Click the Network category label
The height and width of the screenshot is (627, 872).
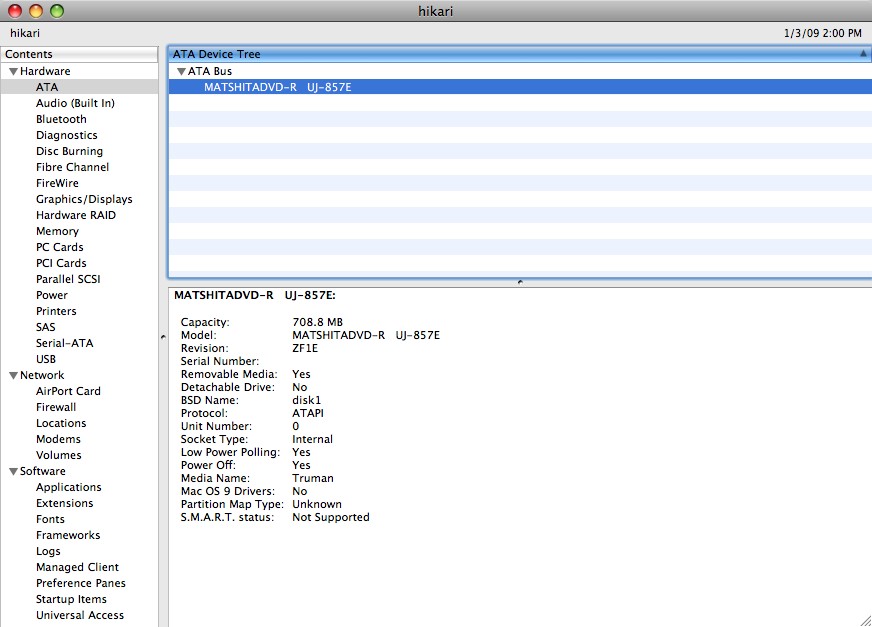pyautogui.click(x=42, y=376)
